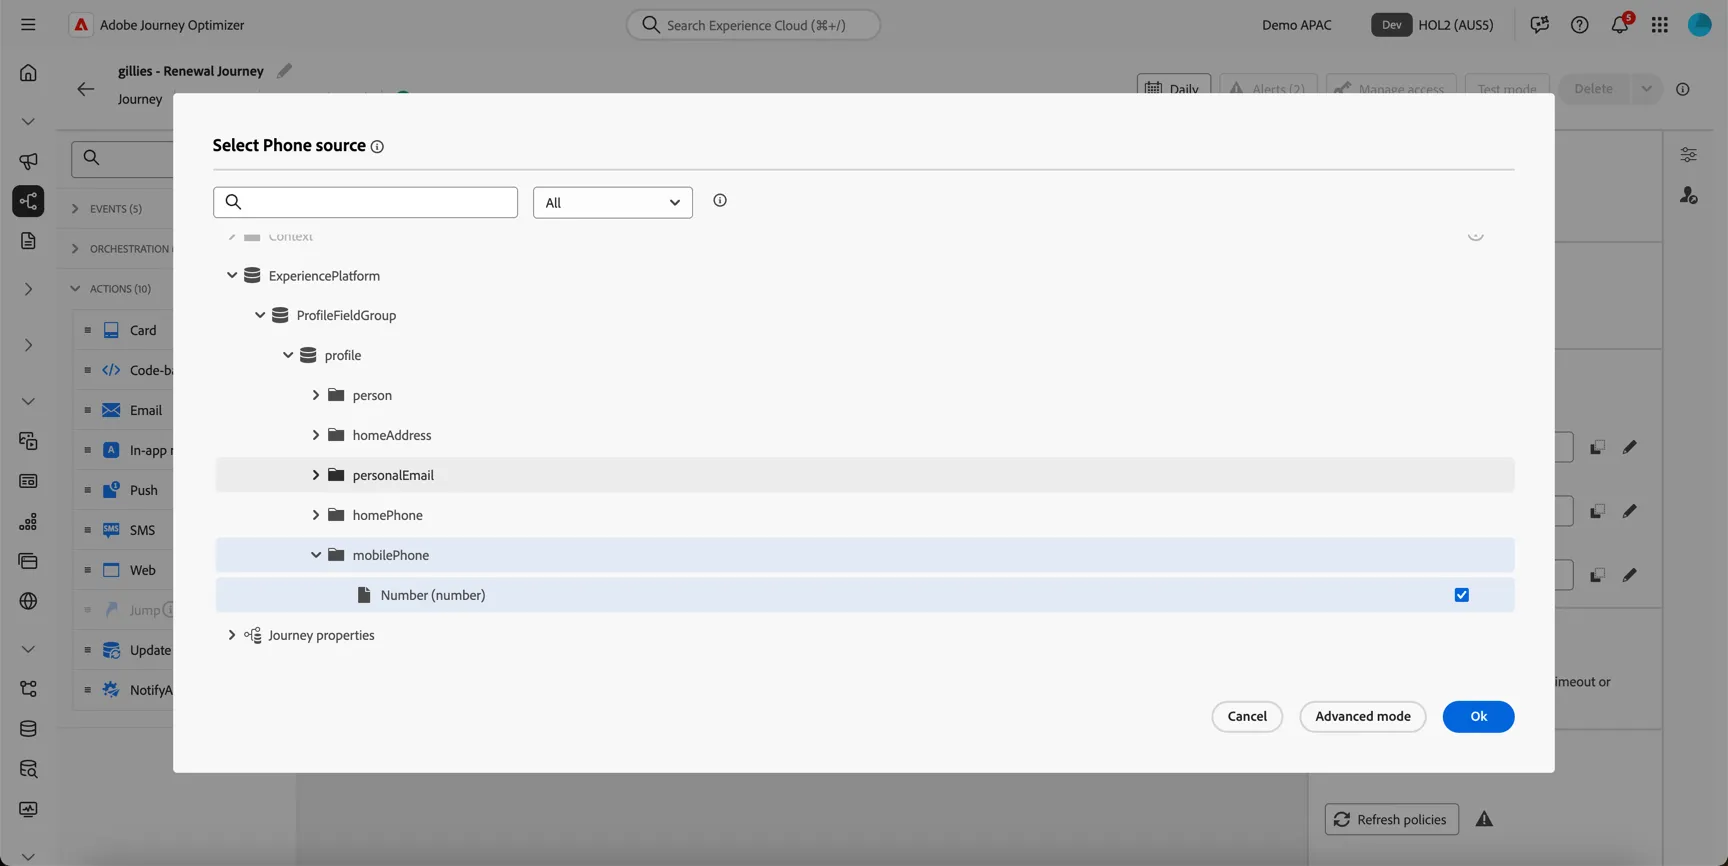The height and width of the screenshot is (866, 1728).
Task: Click the ProfileFieldGroup database icon
Action: [280, 315]
